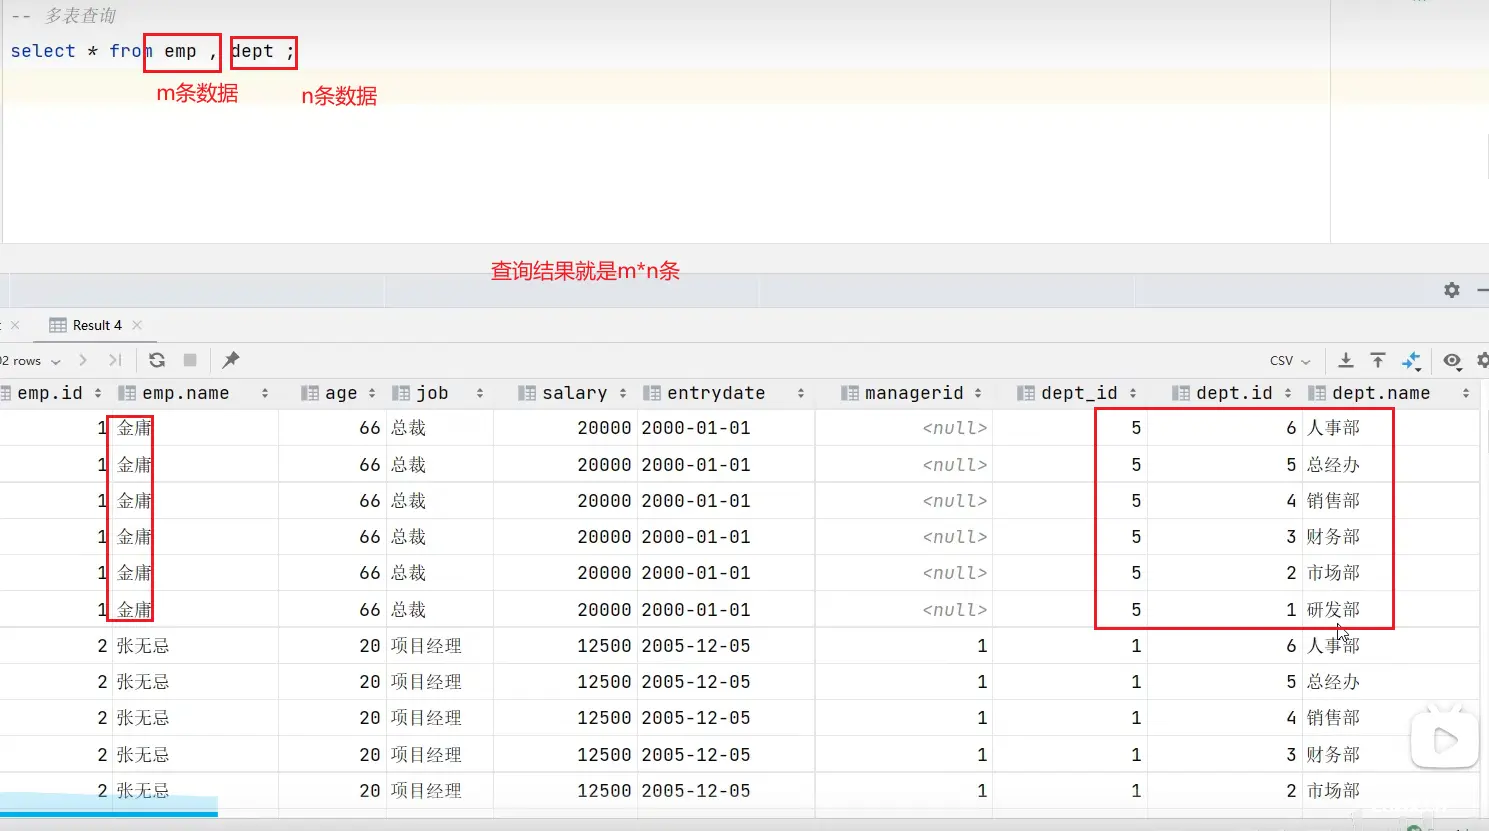Select the salary column header label

575,394
